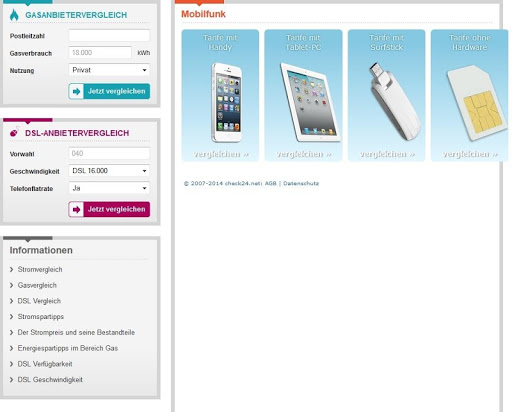The height and width of the screenshot is (412, 512).
Task: Open the Telefonflatrate dropdown showing Ja
Action: click(x=109, y=188)
